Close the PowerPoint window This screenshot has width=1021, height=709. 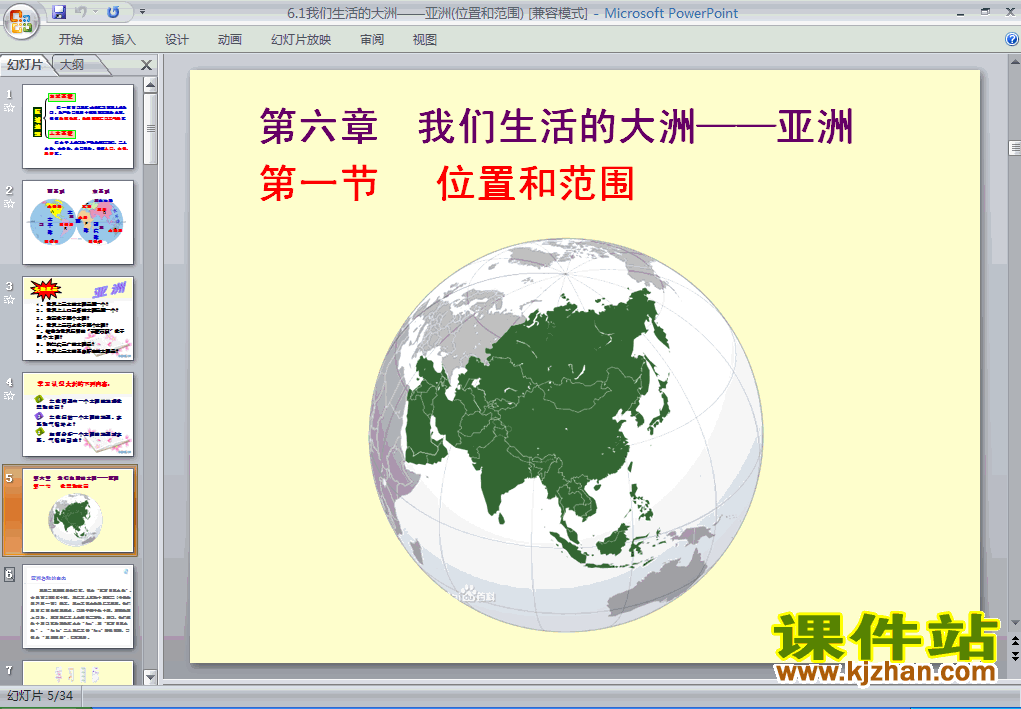1011,12
